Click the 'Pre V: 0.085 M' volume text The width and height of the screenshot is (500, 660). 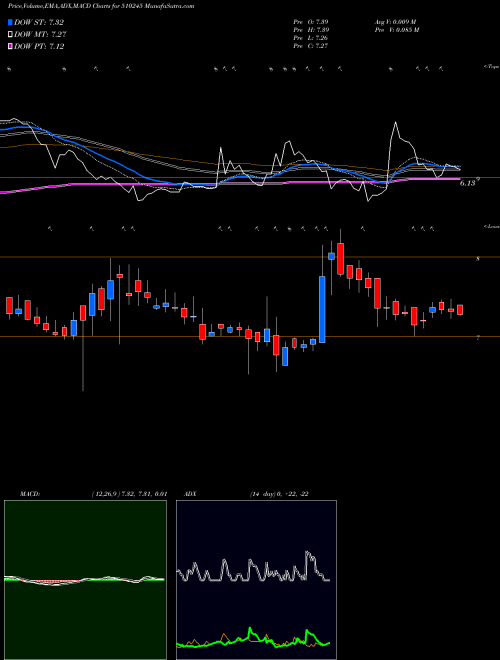pos(397,30)
